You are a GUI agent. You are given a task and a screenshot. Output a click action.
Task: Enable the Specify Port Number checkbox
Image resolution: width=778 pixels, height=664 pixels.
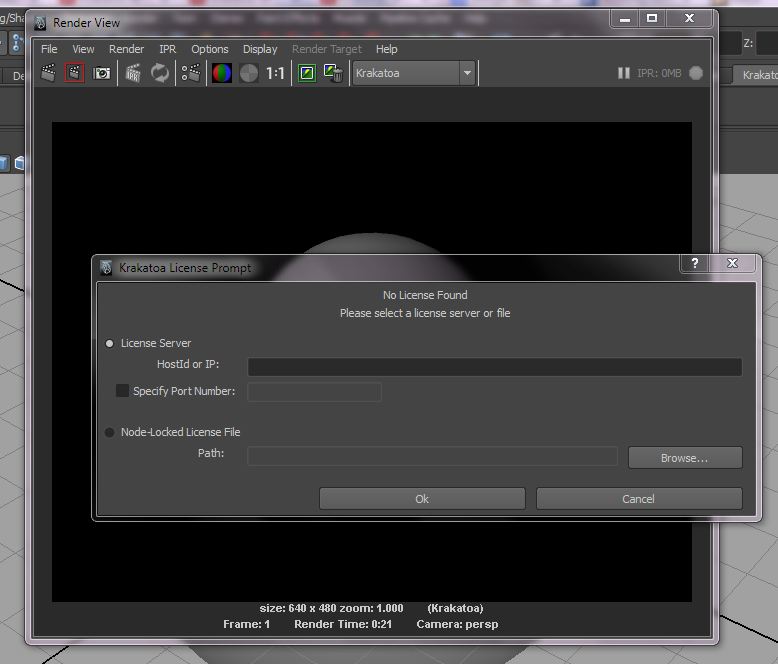(122, 391)
